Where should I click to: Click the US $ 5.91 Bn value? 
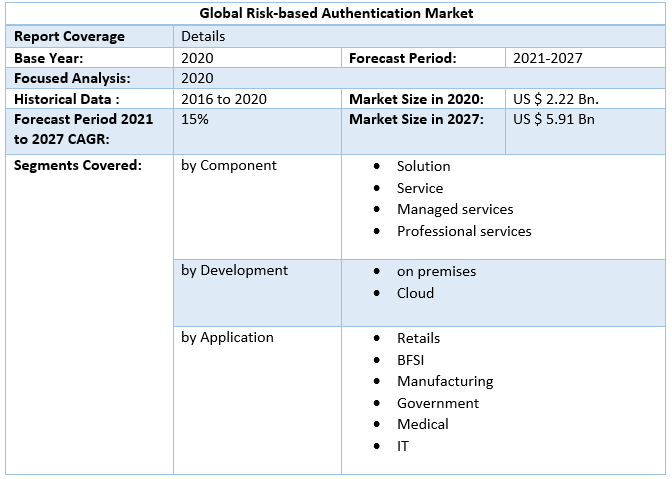click(554, 120)
